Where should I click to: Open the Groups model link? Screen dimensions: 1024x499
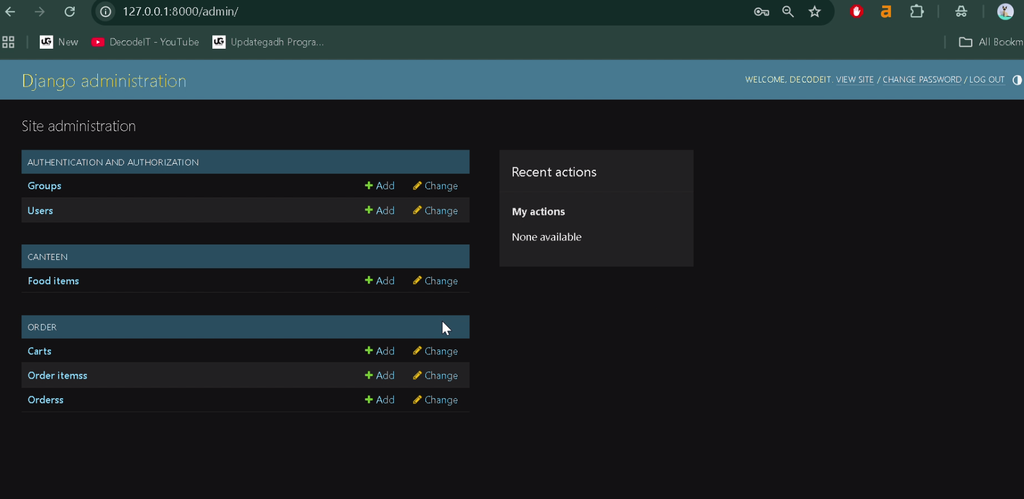44,185
